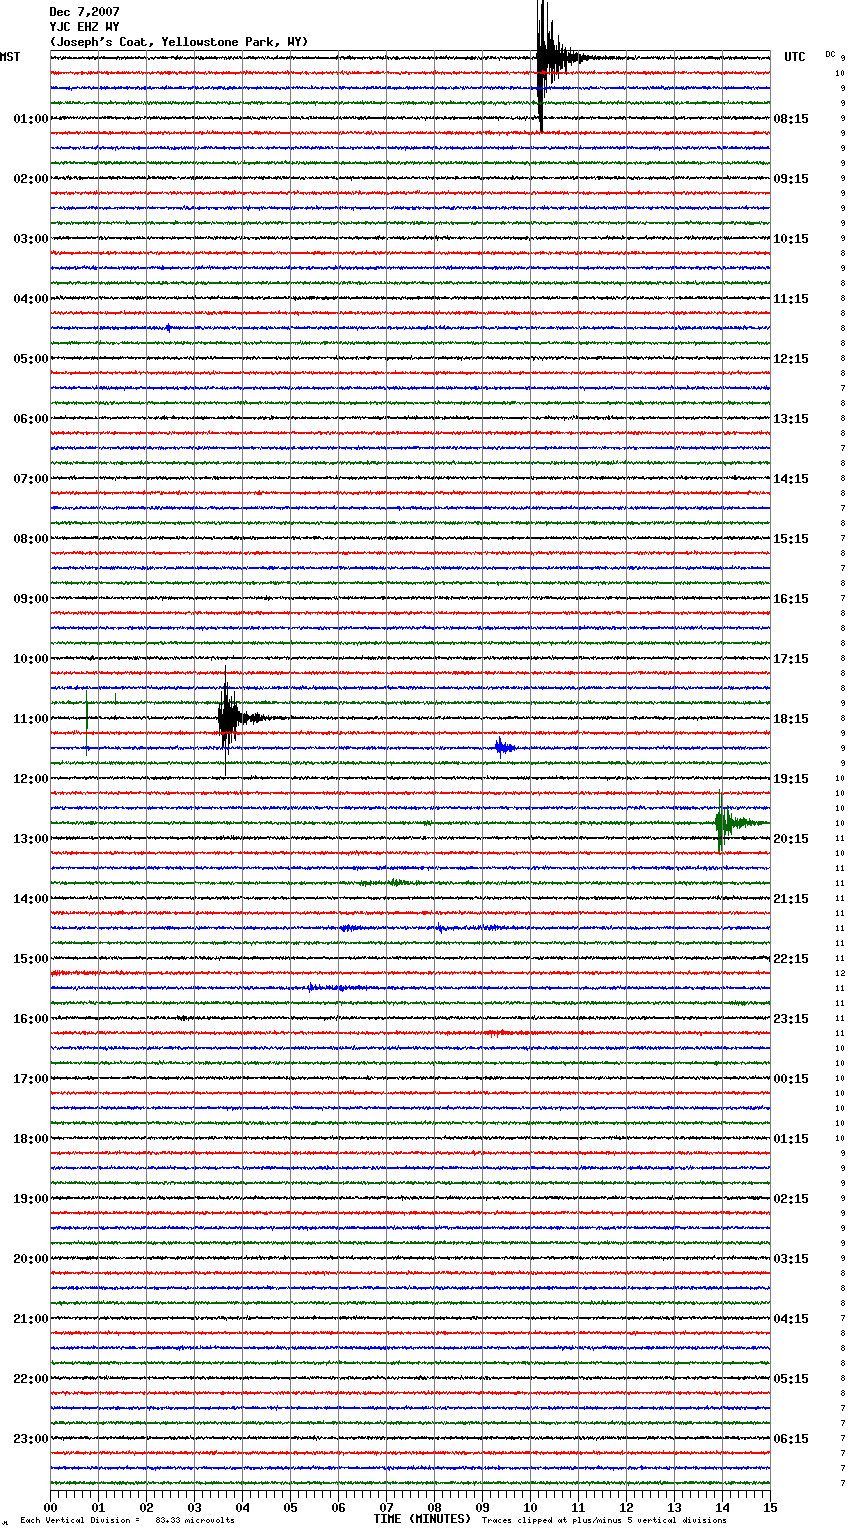Click the minute 03 axis tick label
The width and height of the screenshot is (850, 1534).
(x=194, y=1507)
